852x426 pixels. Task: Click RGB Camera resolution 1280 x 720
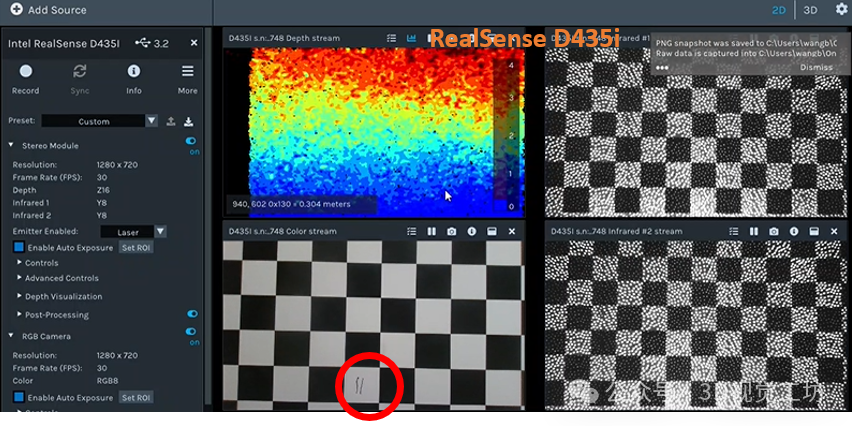coord(117,355)
